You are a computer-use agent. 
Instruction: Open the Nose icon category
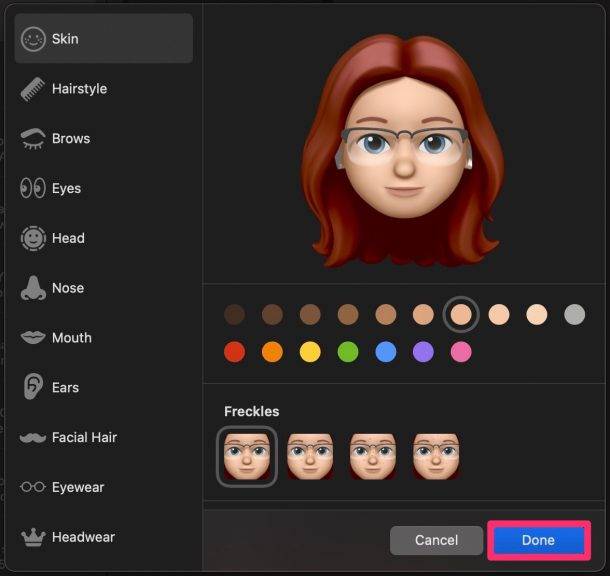coord(34,288)
